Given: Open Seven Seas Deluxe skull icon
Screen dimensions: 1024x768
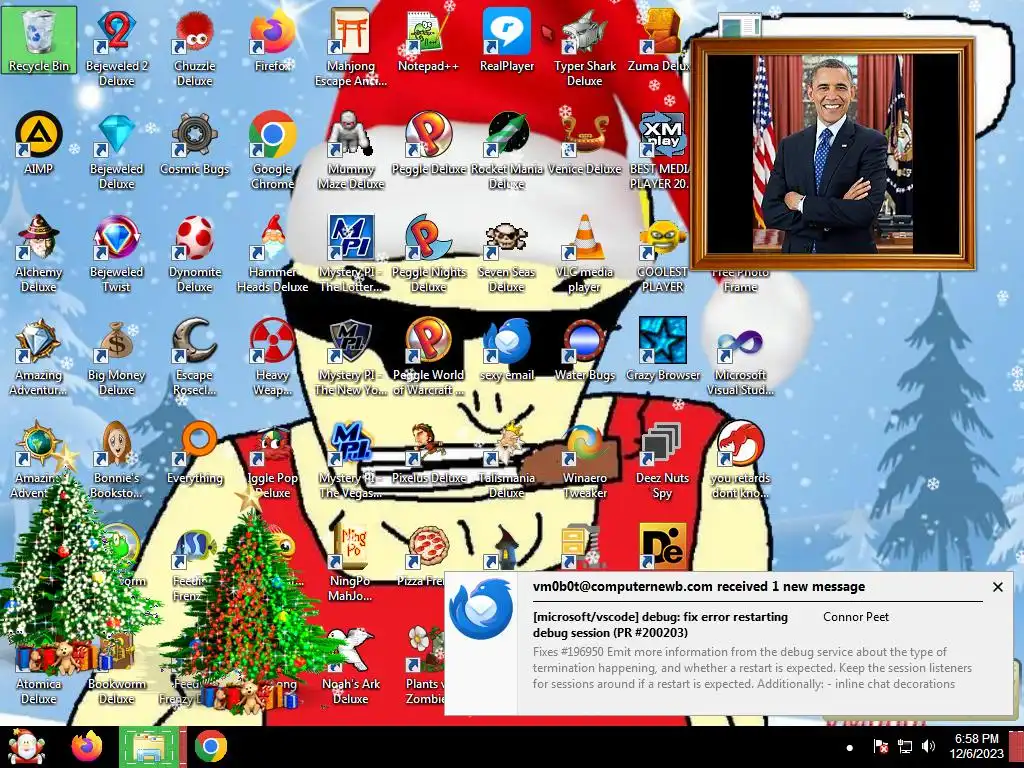Looking at the screenshot, I should tap(507, 253).
